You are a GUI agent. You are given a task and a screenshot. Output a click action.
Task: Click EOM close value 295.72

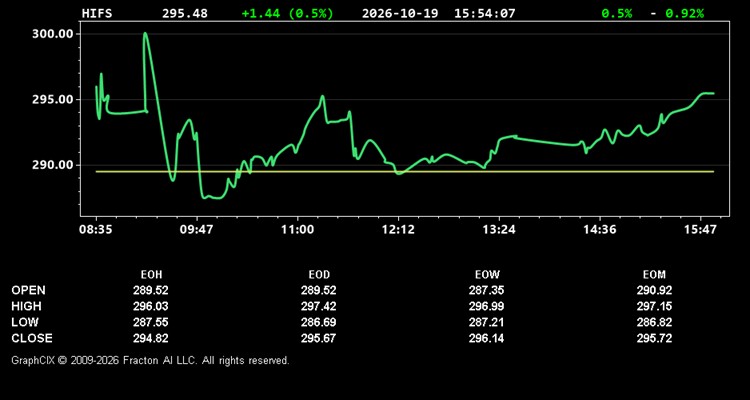654,338
